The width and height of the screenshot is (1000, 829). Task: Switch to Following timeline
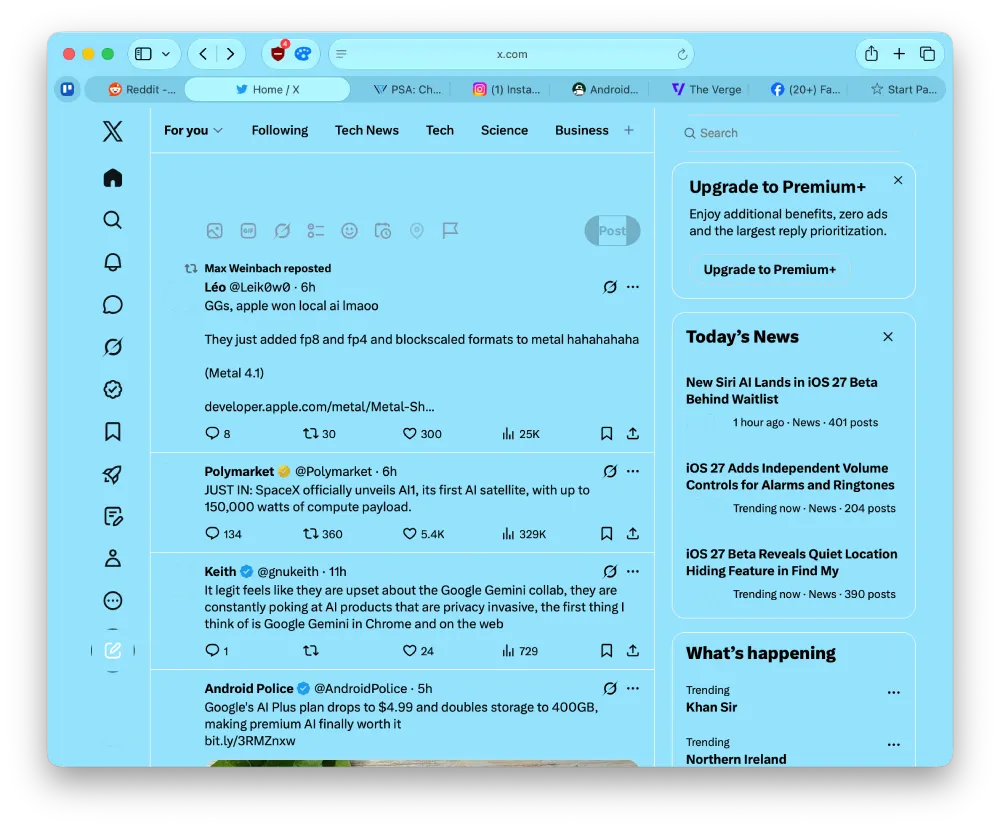click(279, 130)
